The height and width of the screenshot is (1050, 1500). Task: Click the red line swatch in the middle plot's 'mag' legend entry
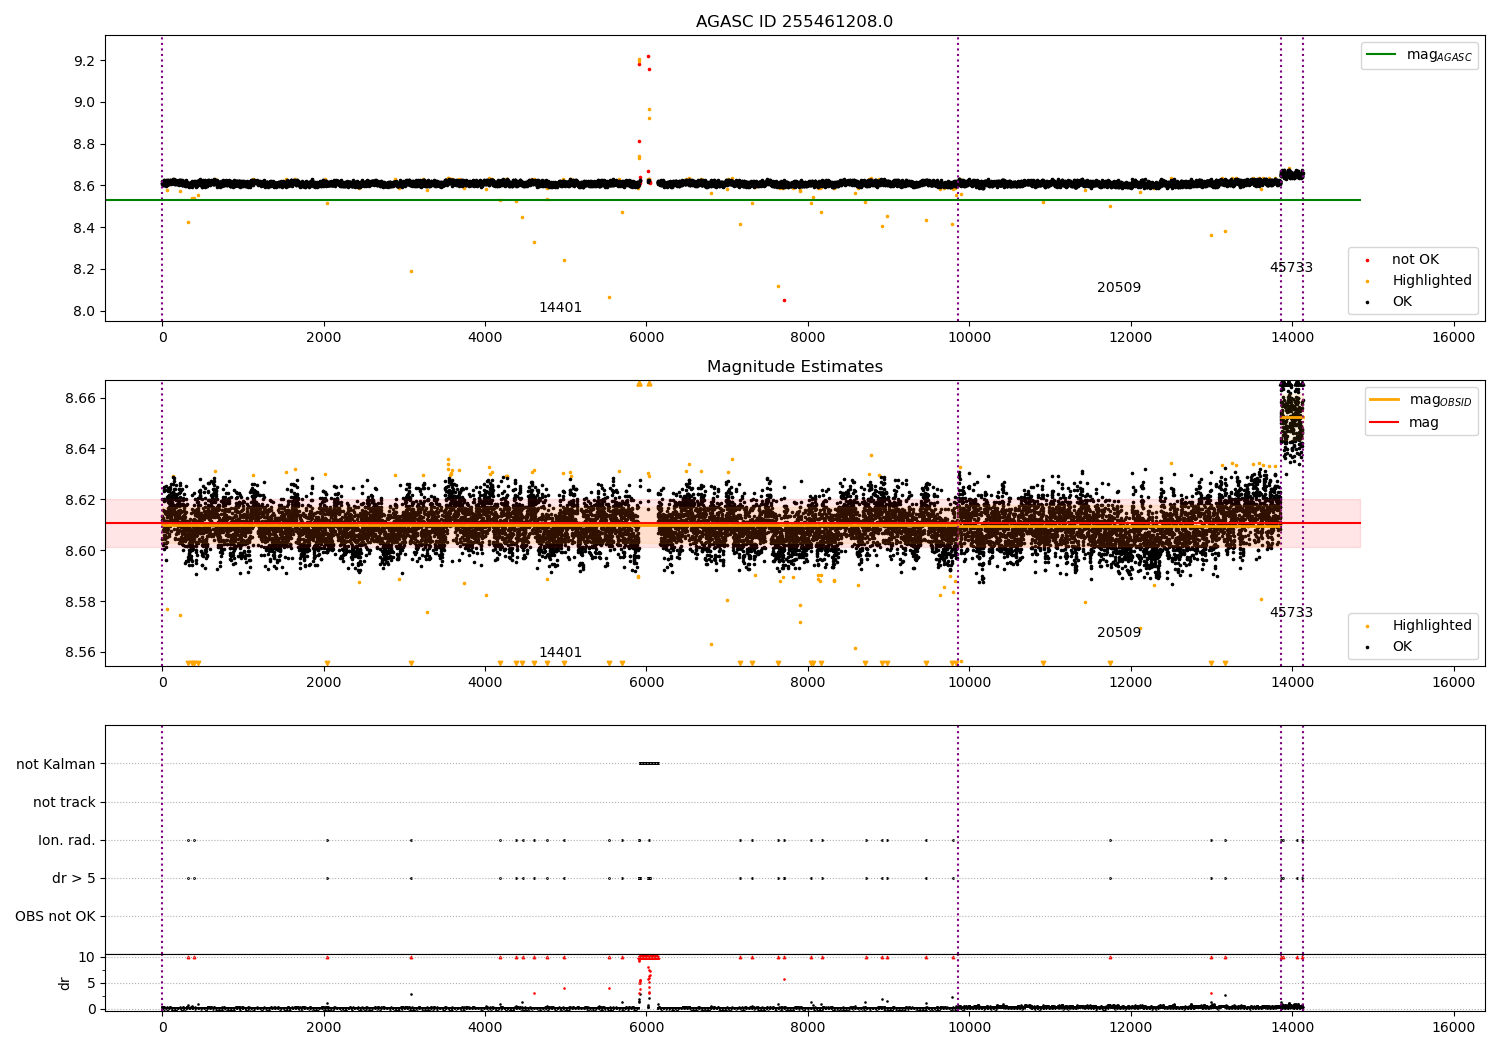click(x=1384, y=422)
